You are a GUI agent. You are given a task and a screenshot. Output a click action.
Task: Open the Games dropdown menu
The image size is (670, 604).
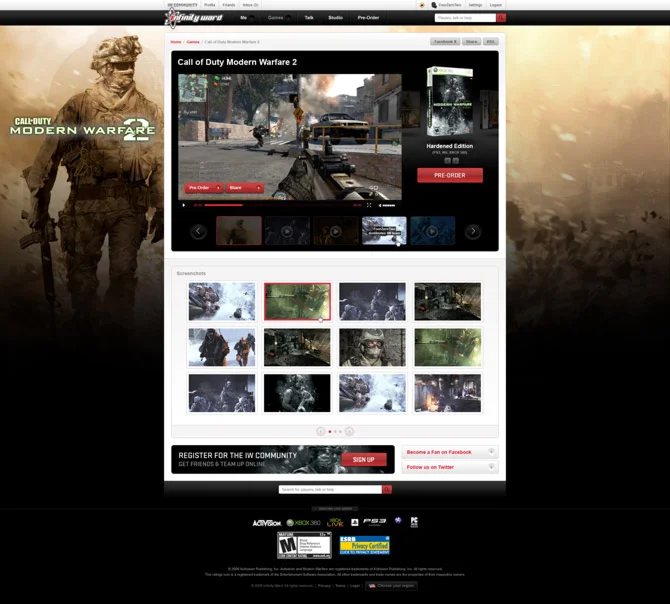coord(279,18)
